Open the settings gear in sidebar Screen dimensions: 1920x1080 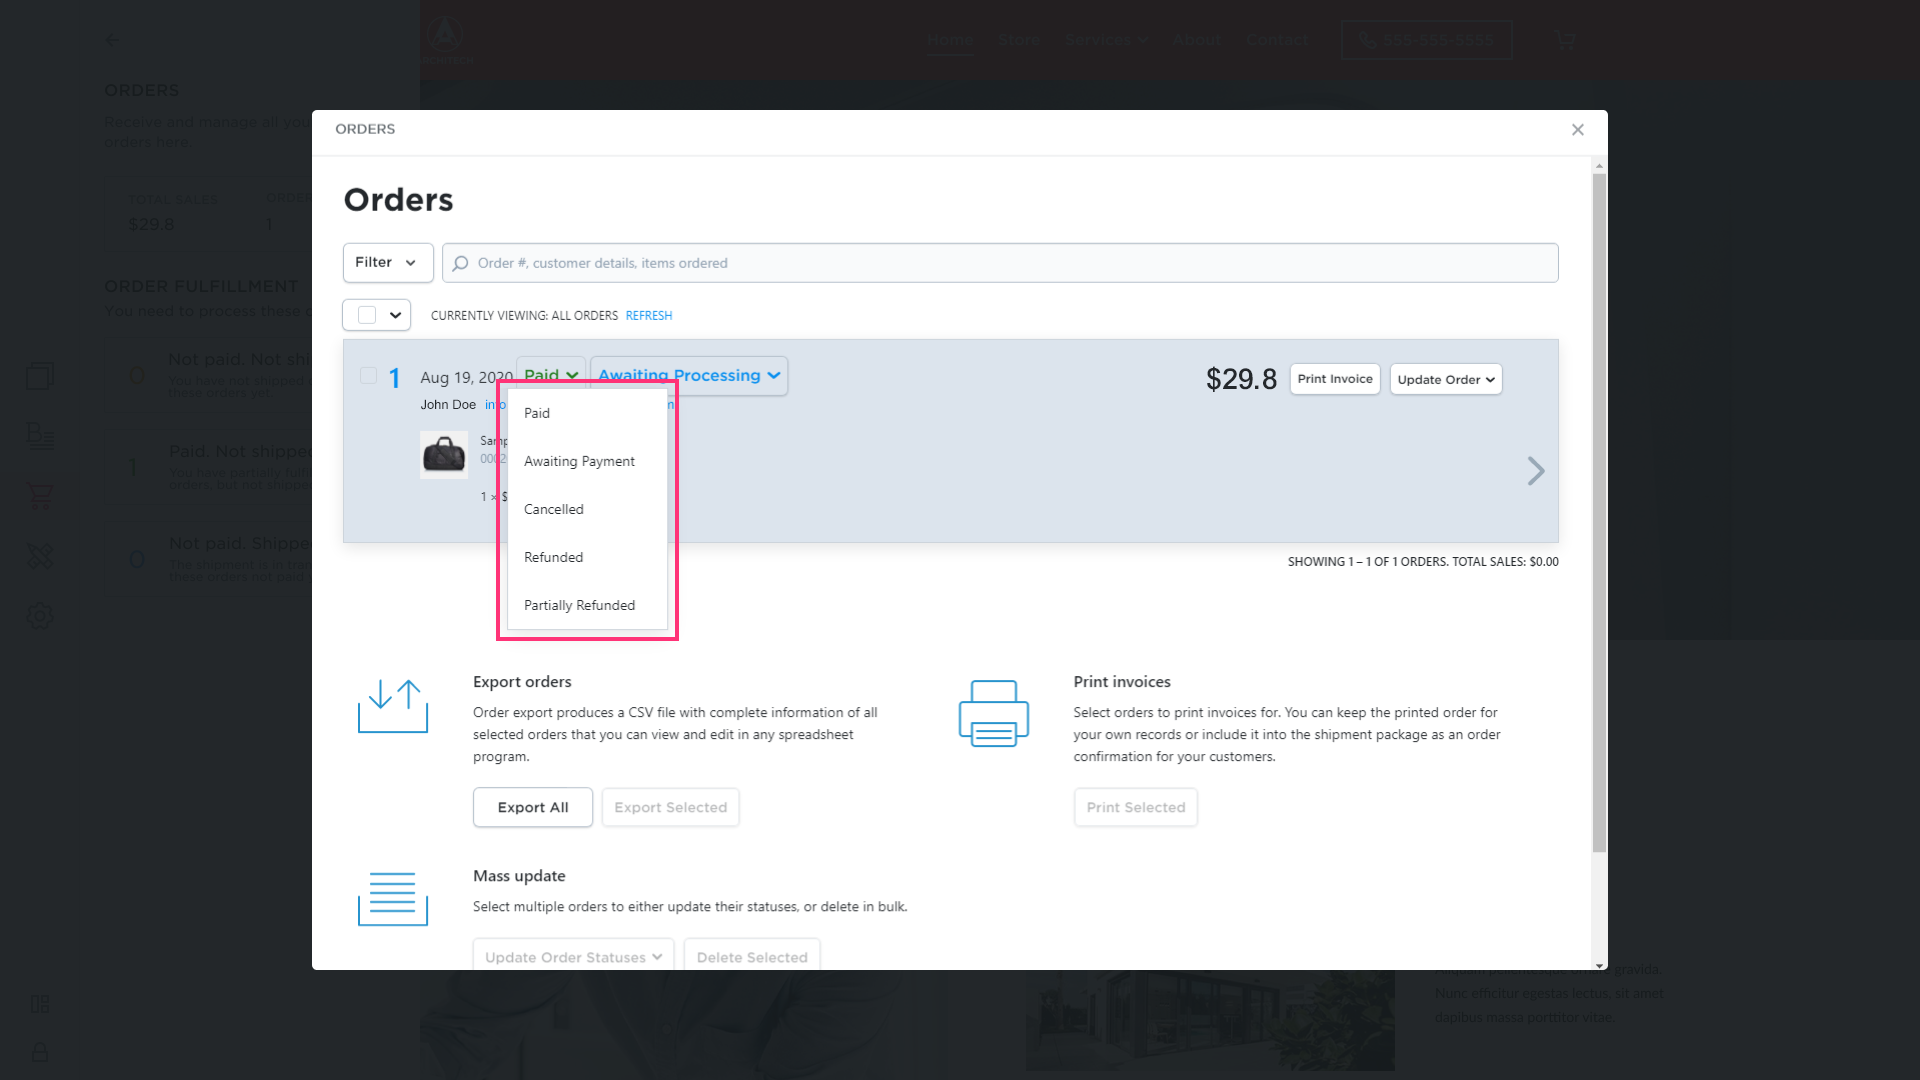tap(40, 616)
